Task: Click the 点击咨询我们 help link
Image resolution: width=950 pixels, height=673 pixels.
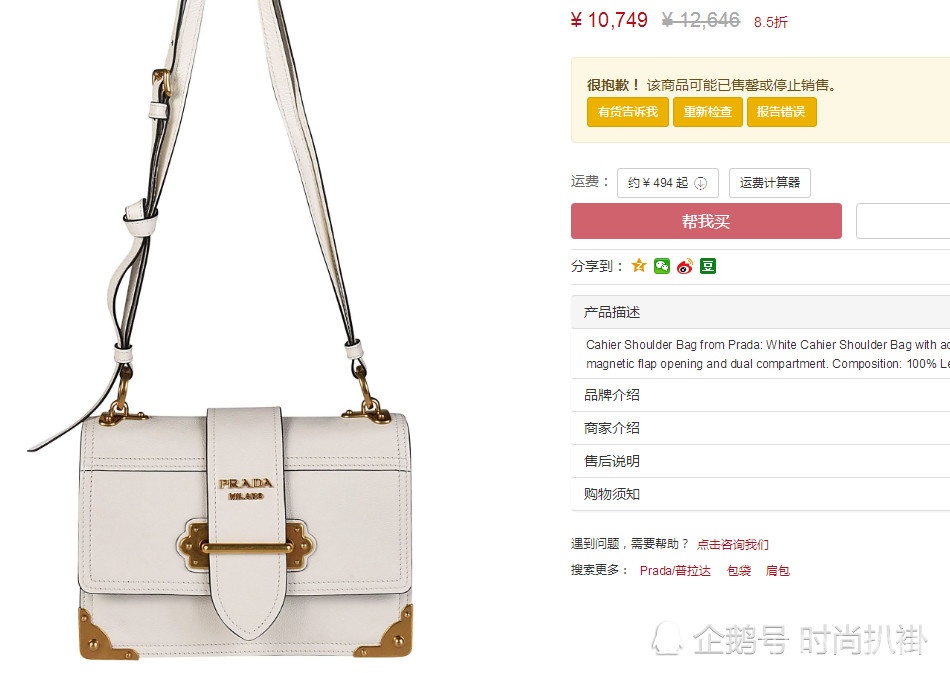Action: (x=732, y=544)
